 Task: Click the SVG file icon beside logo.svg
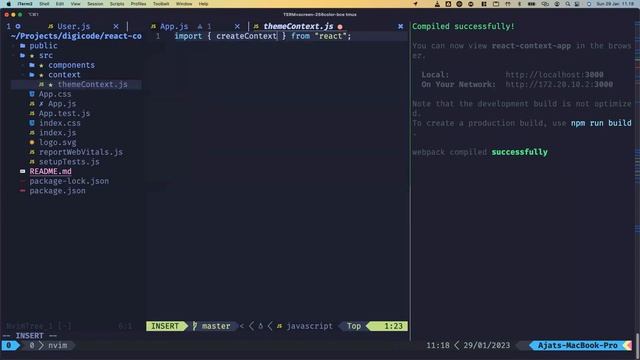point(32,142)
